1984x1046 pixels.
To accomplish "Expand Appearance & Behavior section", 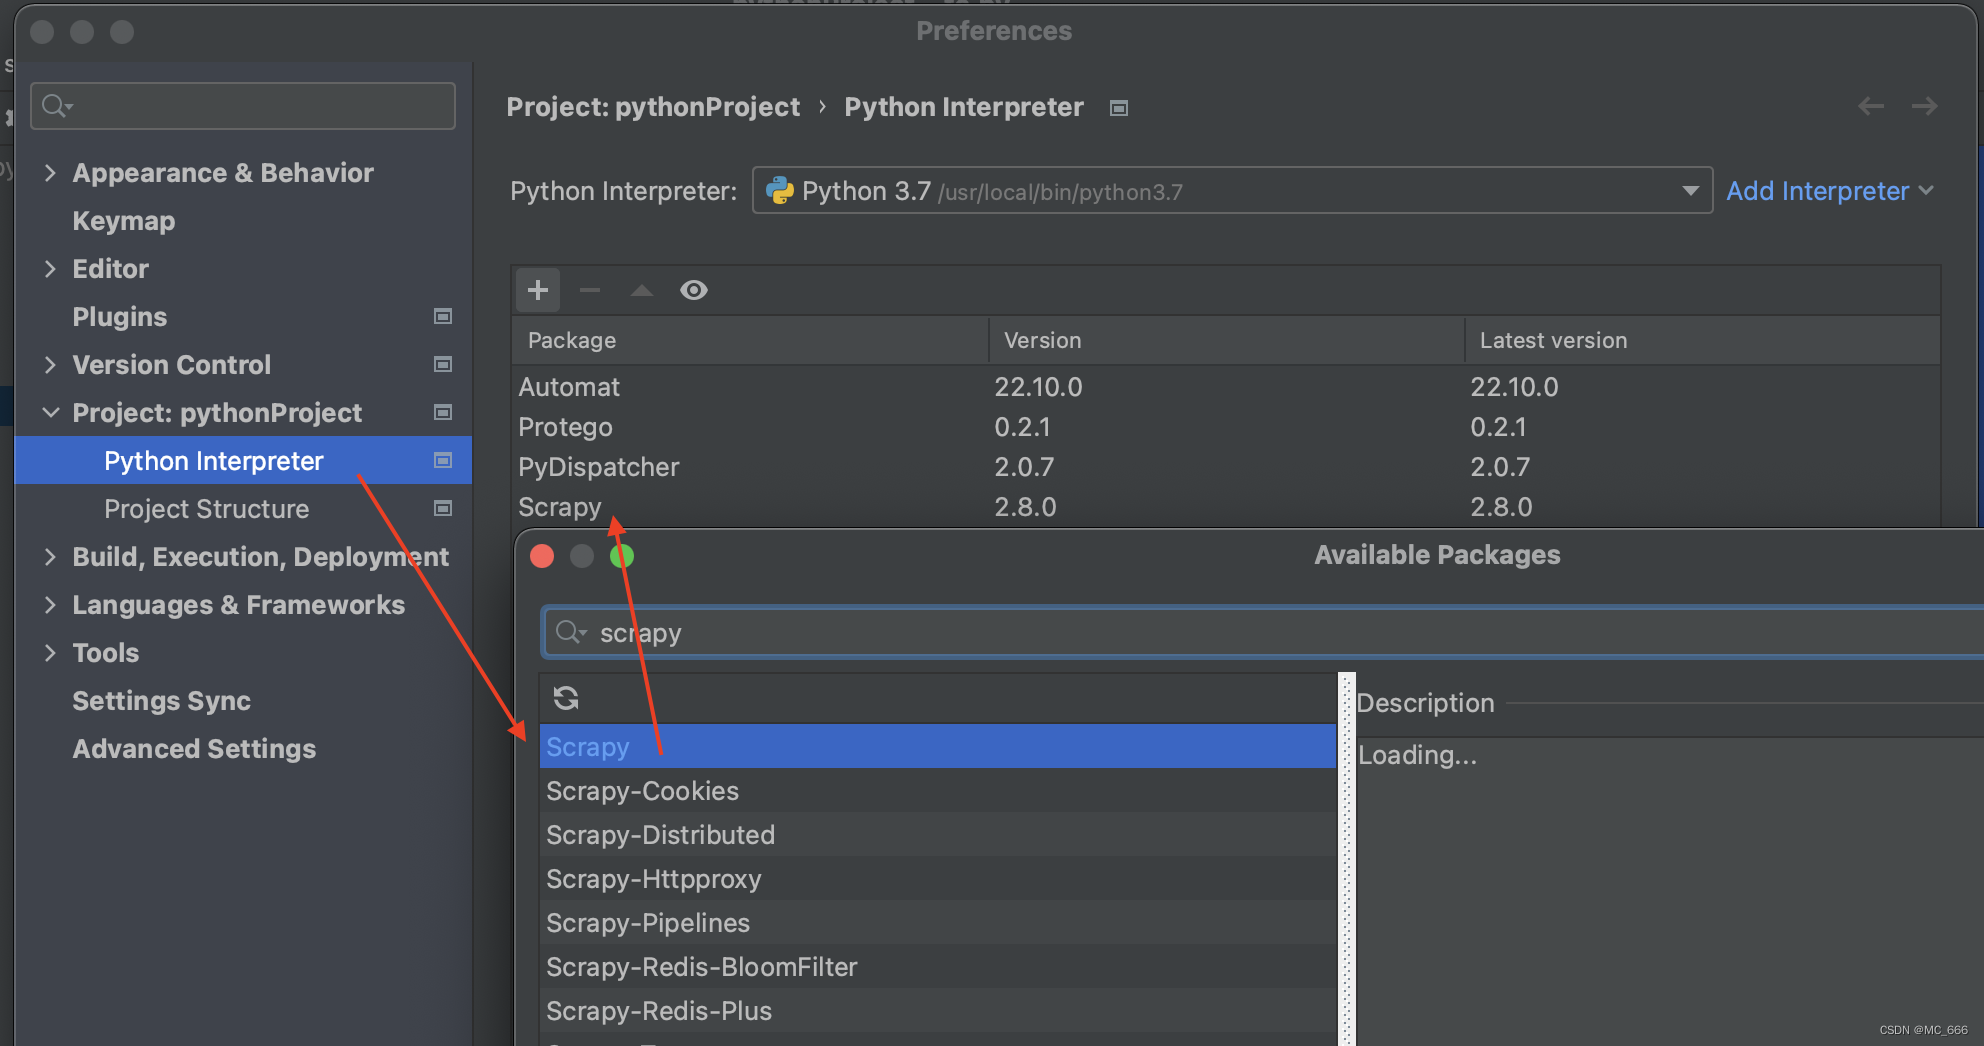I will [x=50, y=173].
